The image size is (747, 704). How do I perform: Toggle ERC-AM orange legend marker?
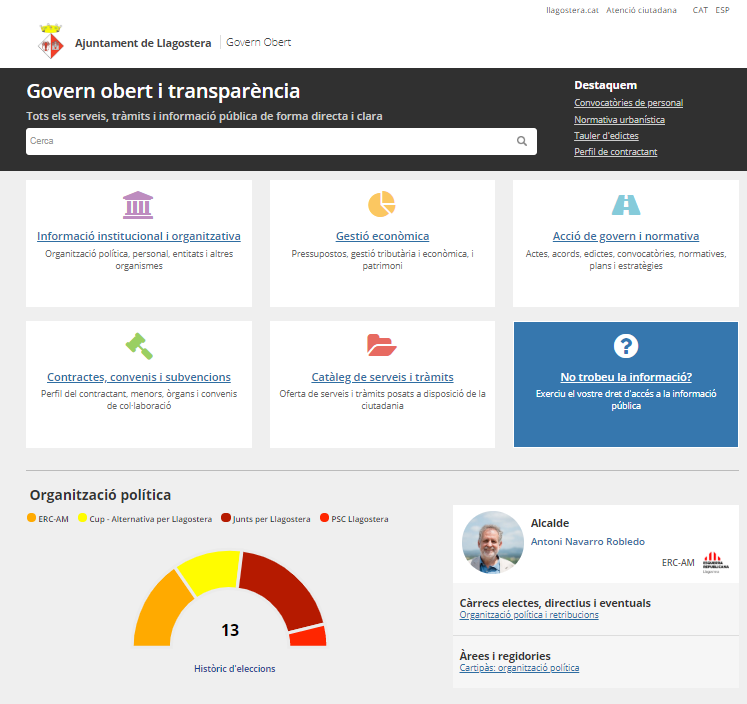32,519
